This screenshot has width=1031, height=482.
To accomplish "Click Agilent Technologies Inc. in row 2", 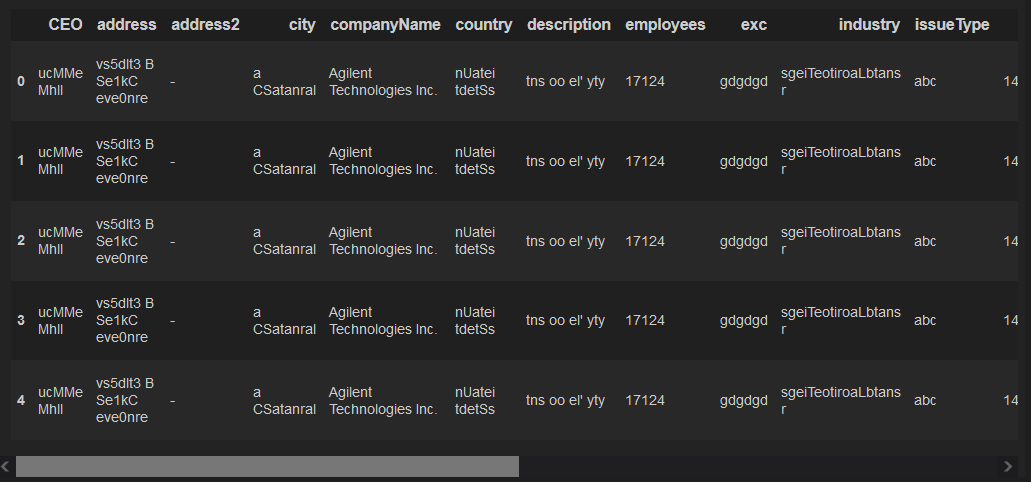I will (x=383, y=241).
